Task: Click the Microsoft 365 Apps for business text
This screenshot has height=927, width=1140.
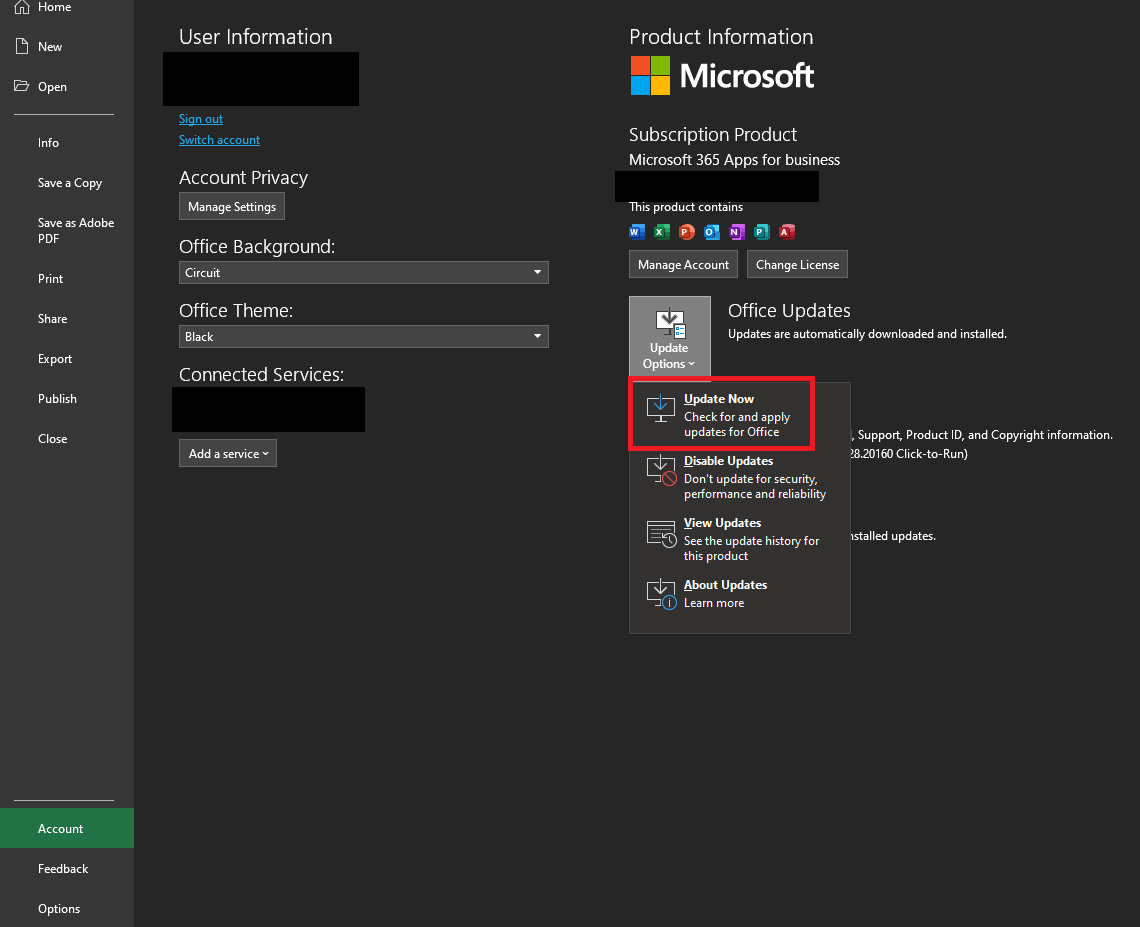Action: coord(734,160)
